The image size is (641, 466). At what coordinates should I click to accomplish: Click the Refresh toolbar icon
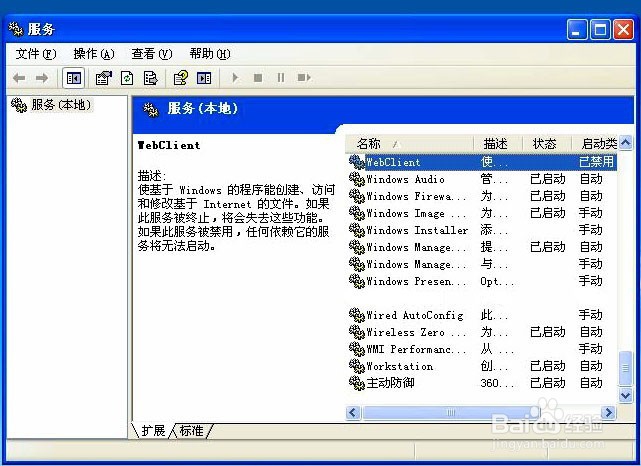(x=127, y=78)
